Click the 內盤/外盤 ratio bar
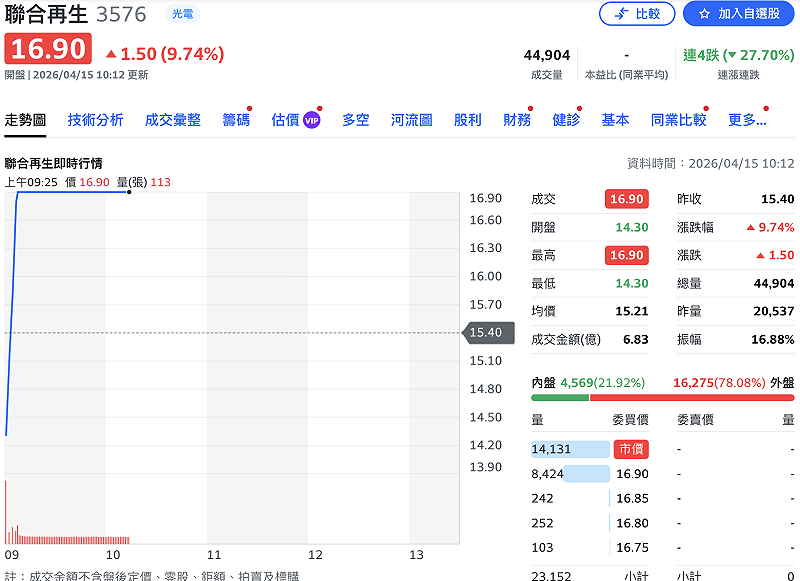The image size is (800, 581). tap(662, 397)
